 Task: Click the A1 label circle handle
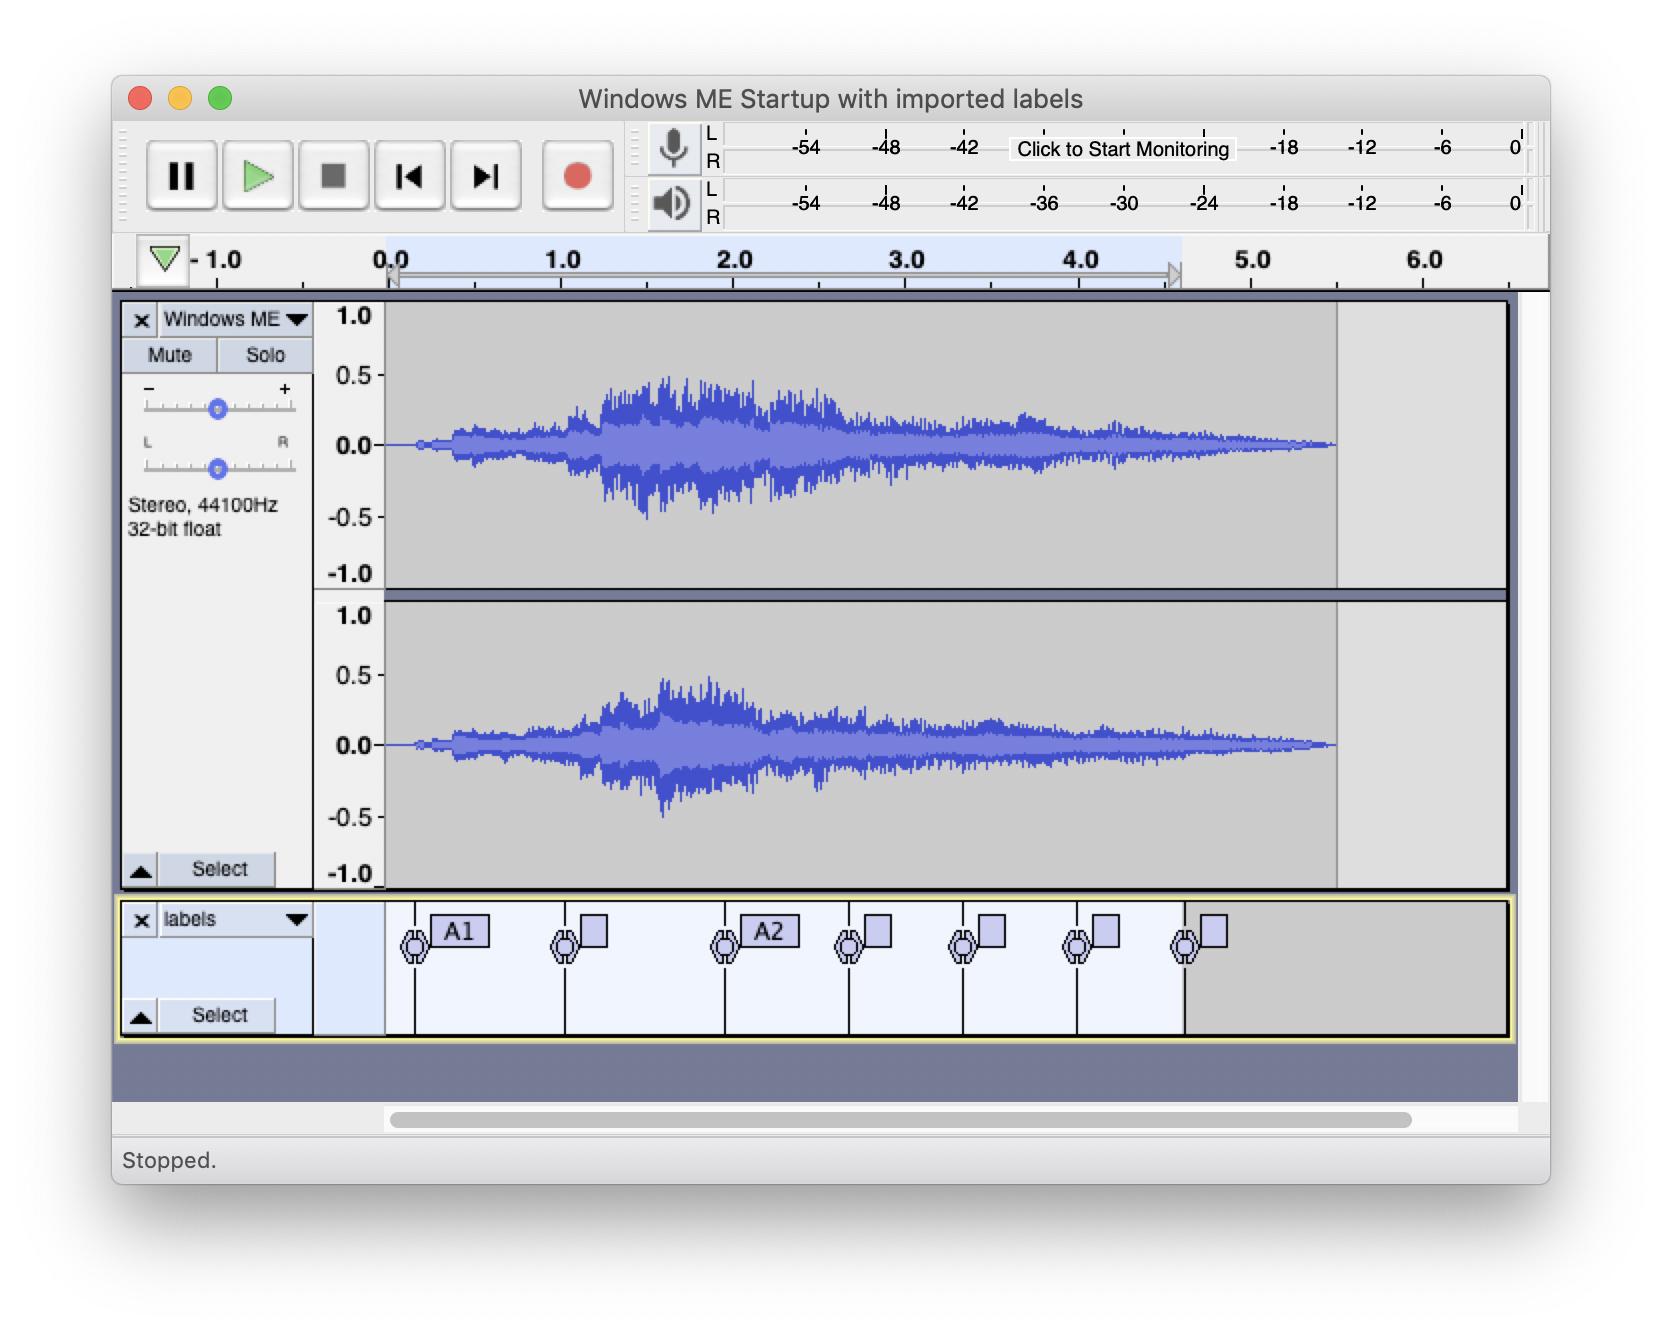click(414, 945)
